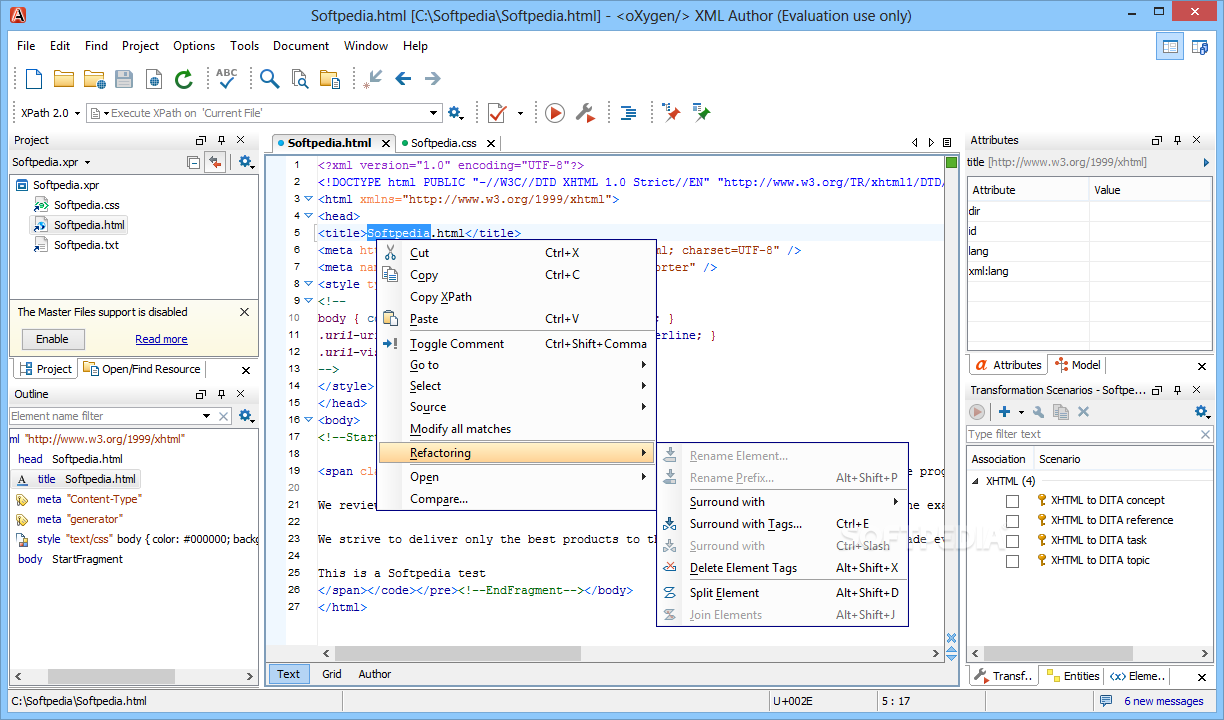The height and width of the screenshot is (720, 1224).
Task: Click 6 new messages link
Action: coord(1164,701)
